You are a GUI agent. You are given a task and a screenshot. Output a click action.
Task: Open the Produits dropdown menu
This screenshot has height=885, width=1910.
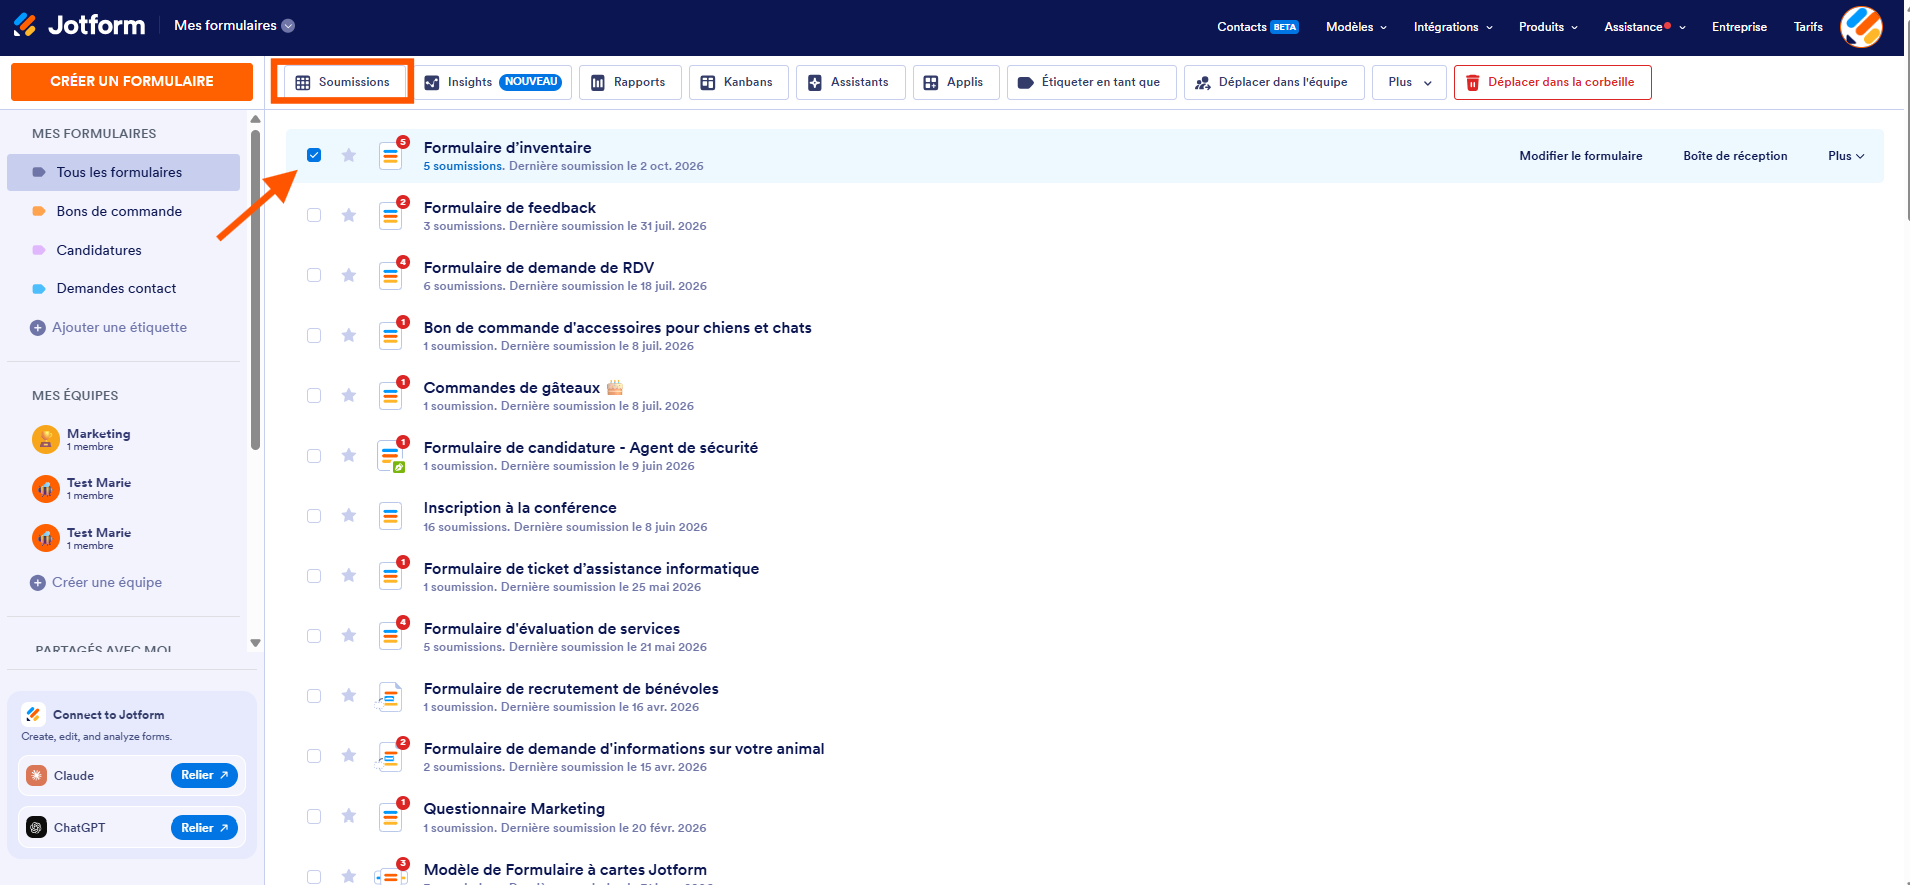1548,27
